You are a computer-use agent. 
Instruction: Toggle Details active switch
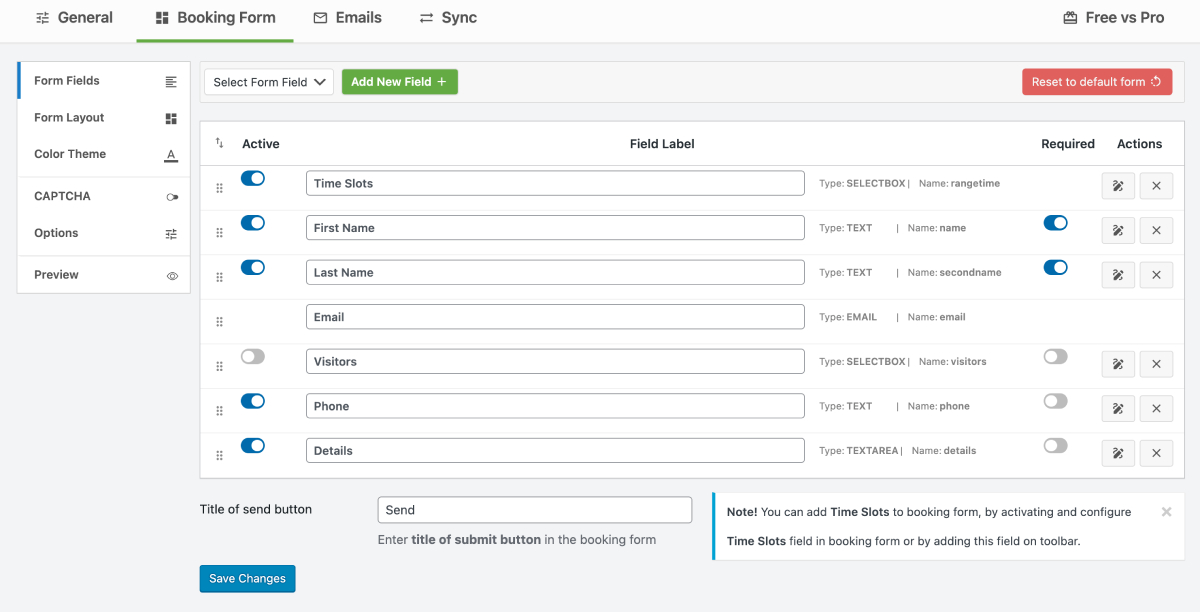click(x=253, y=445)
